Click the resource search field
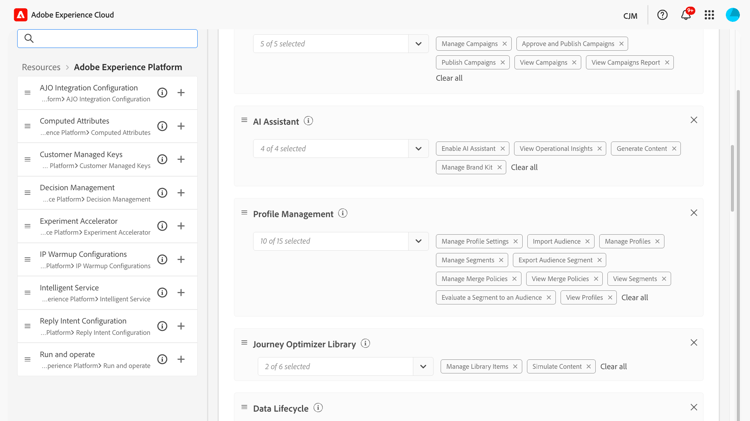 (x=107, y=38)
